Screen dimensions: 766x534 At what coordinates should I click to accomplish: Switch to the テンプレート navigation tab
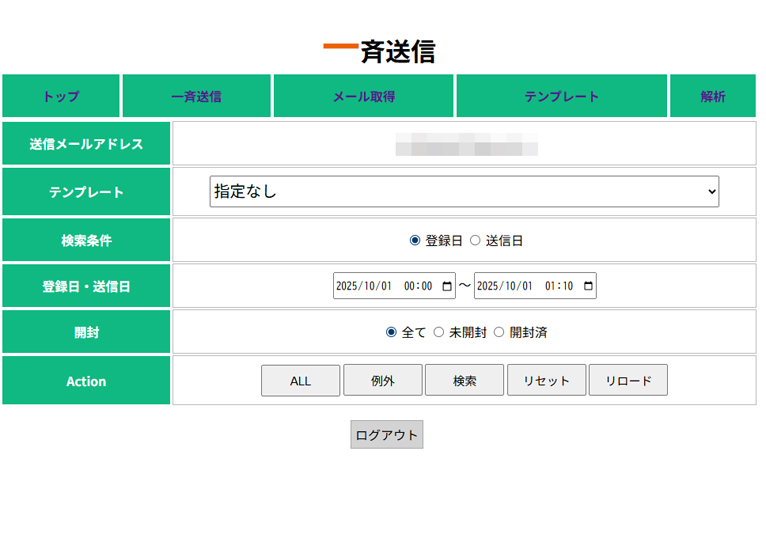[562, 97]
